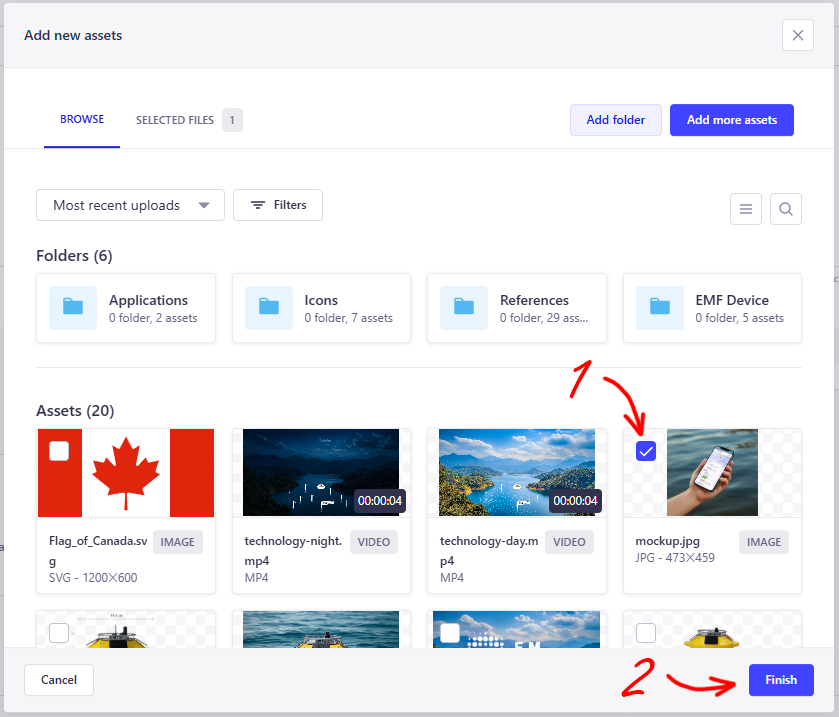
Task: Open the asset search magnifier icon
Action: coord(786,209)
